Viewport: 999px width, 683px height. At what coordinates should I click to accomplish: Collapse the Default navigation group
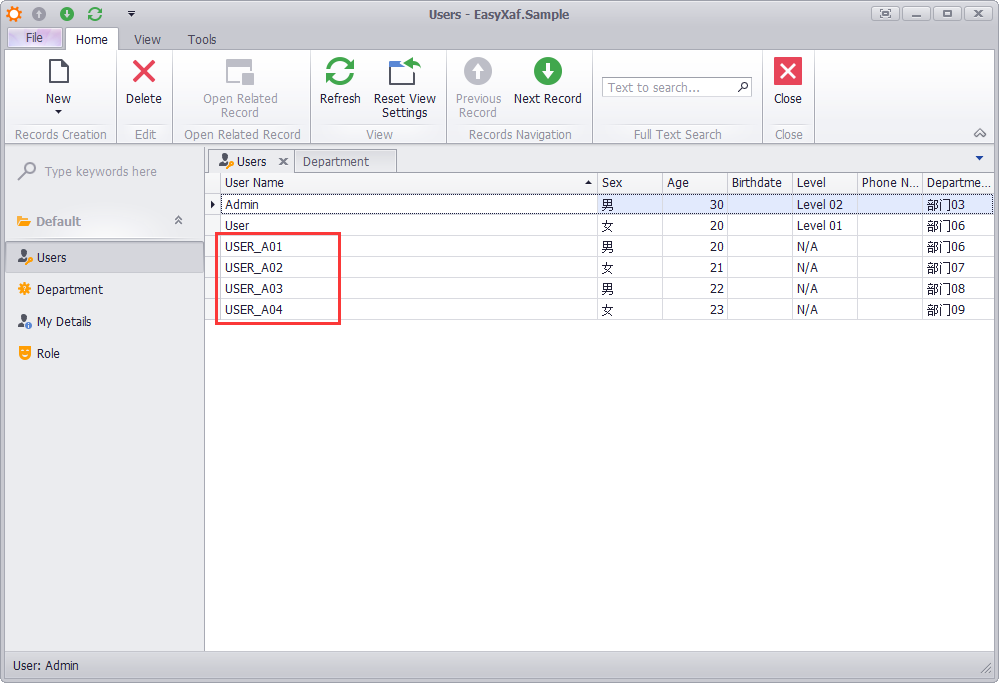click(179, 221)
